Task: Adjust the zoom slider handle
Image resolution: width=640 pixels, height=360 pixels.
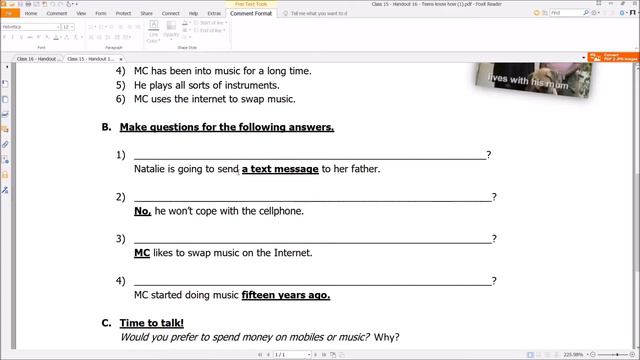Action: (x=618, y=355)
